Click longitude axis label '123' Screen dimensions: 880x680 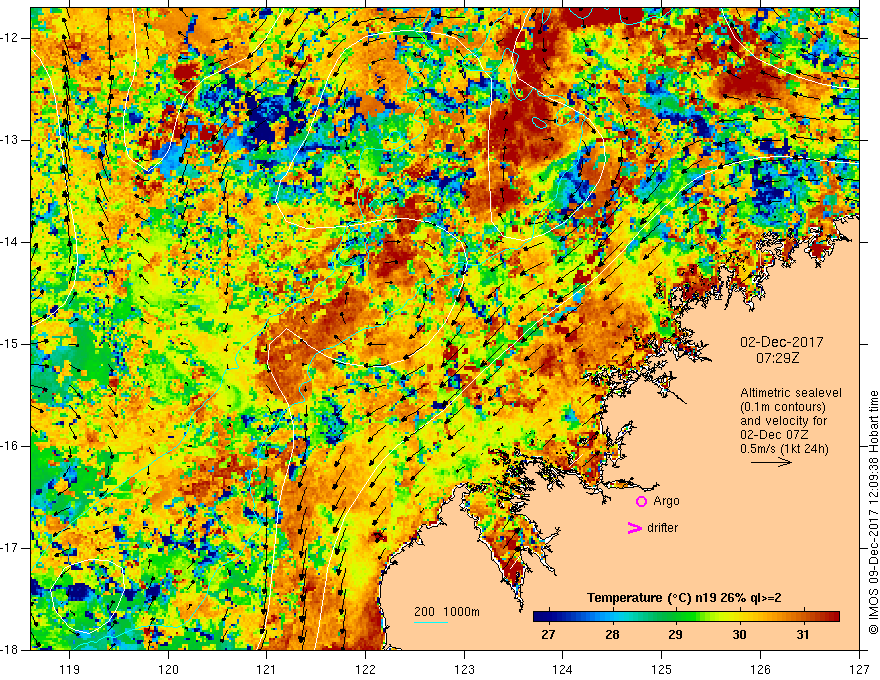[464, 669]
